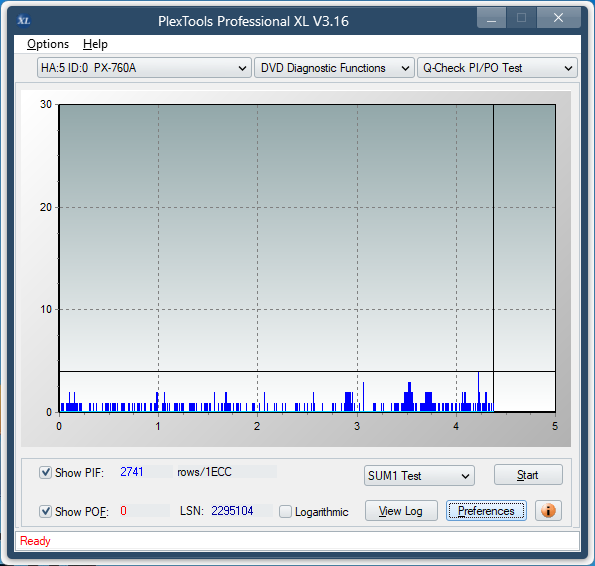This screenshot has height=566, width=595.
Task: Minimize the PlexTools window
Action: coord(491,18)
